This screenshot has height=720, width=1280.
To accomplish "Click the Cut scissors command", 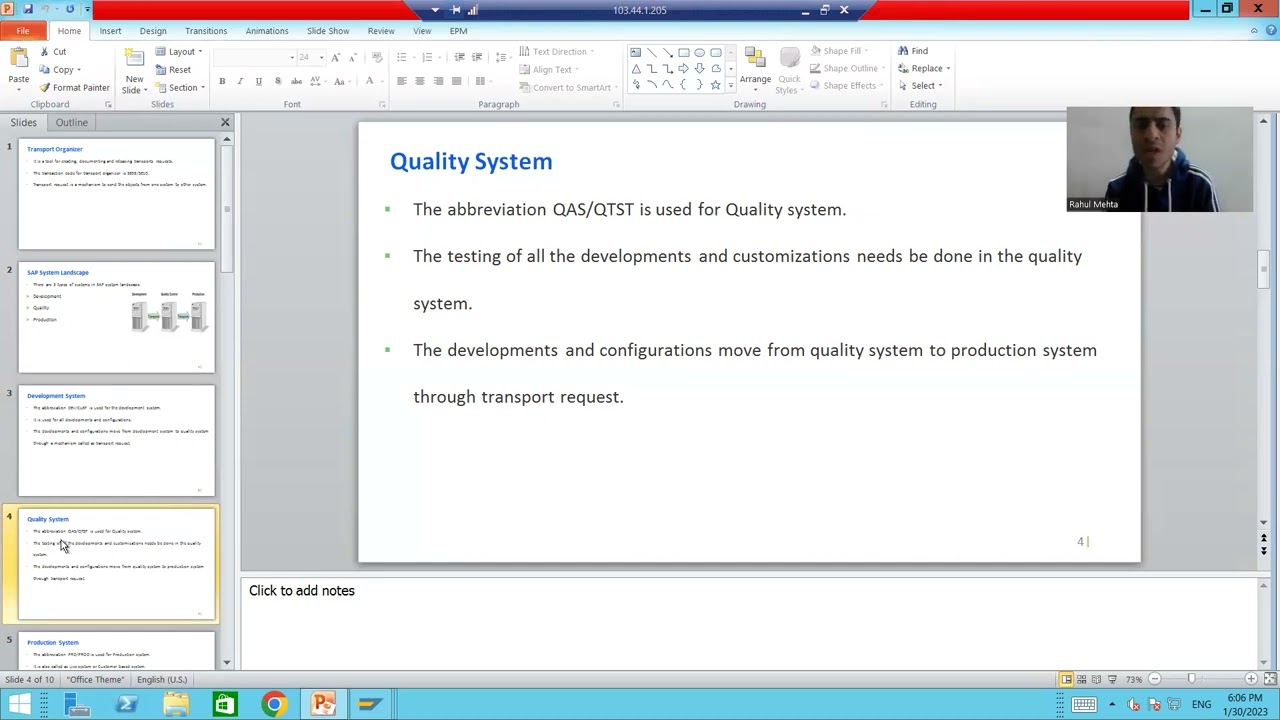I will coord(53,52).
